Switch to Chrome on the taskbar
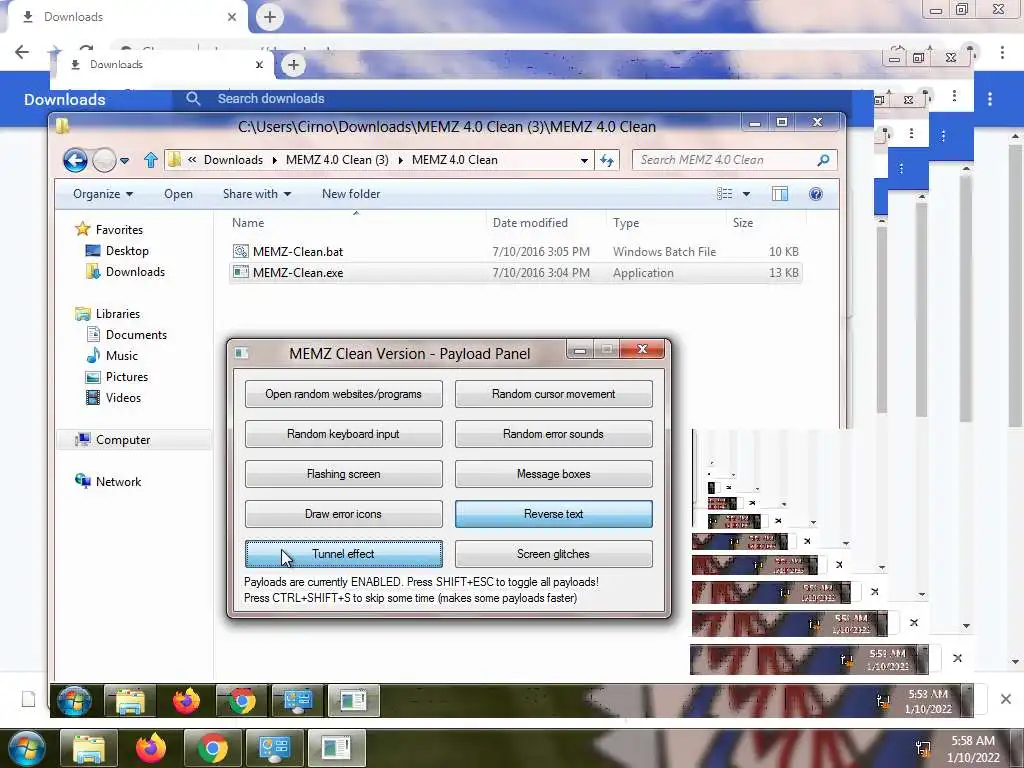The width and height of the screenshot is (1024, 768). point(212,748)
